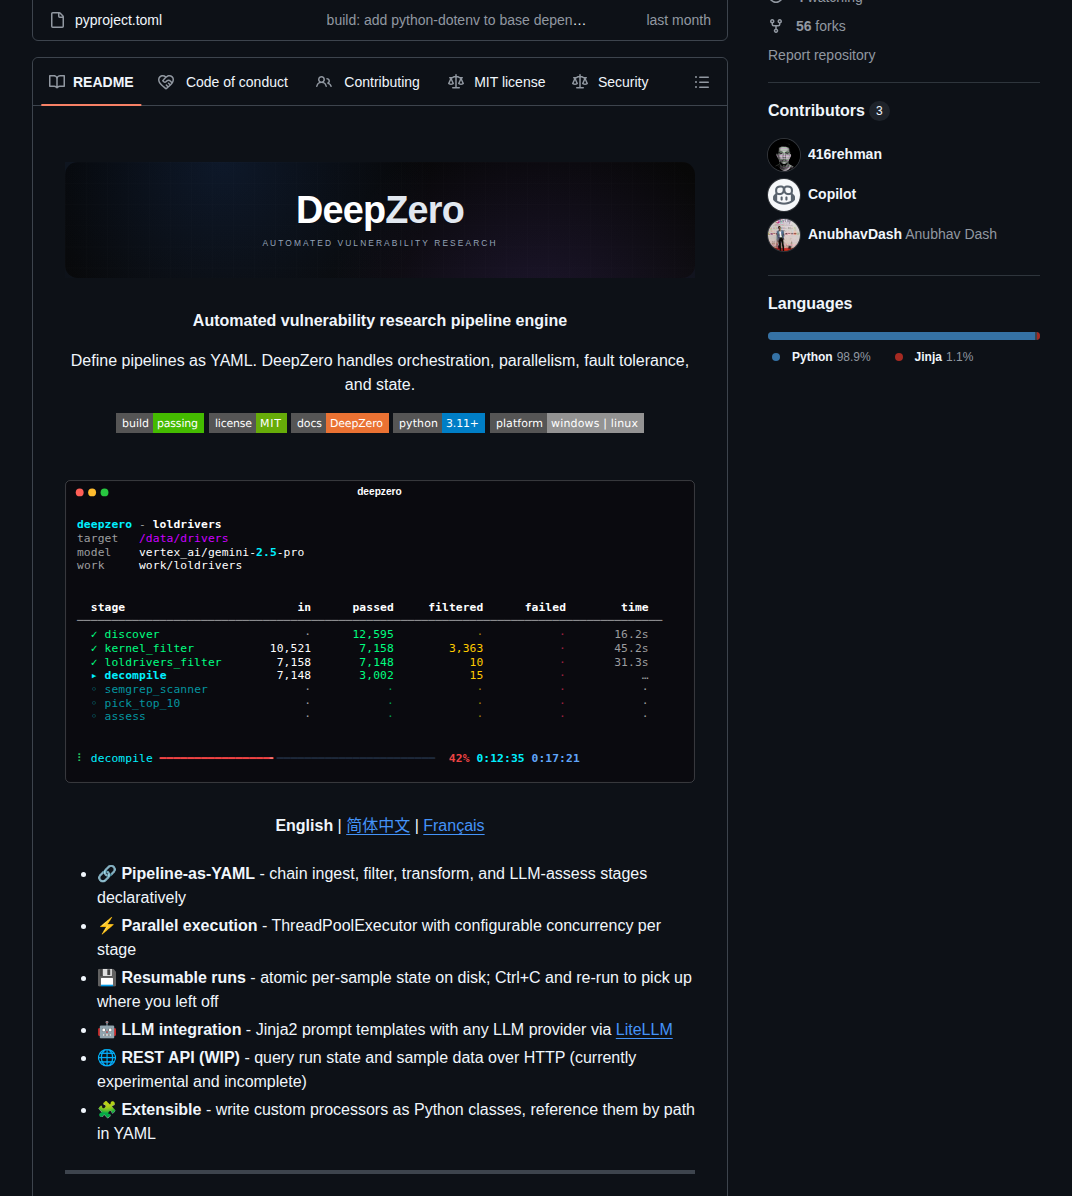Click the globe emoji beside REST API
1072x1196 pixels.
click(x=107, y=1058)
